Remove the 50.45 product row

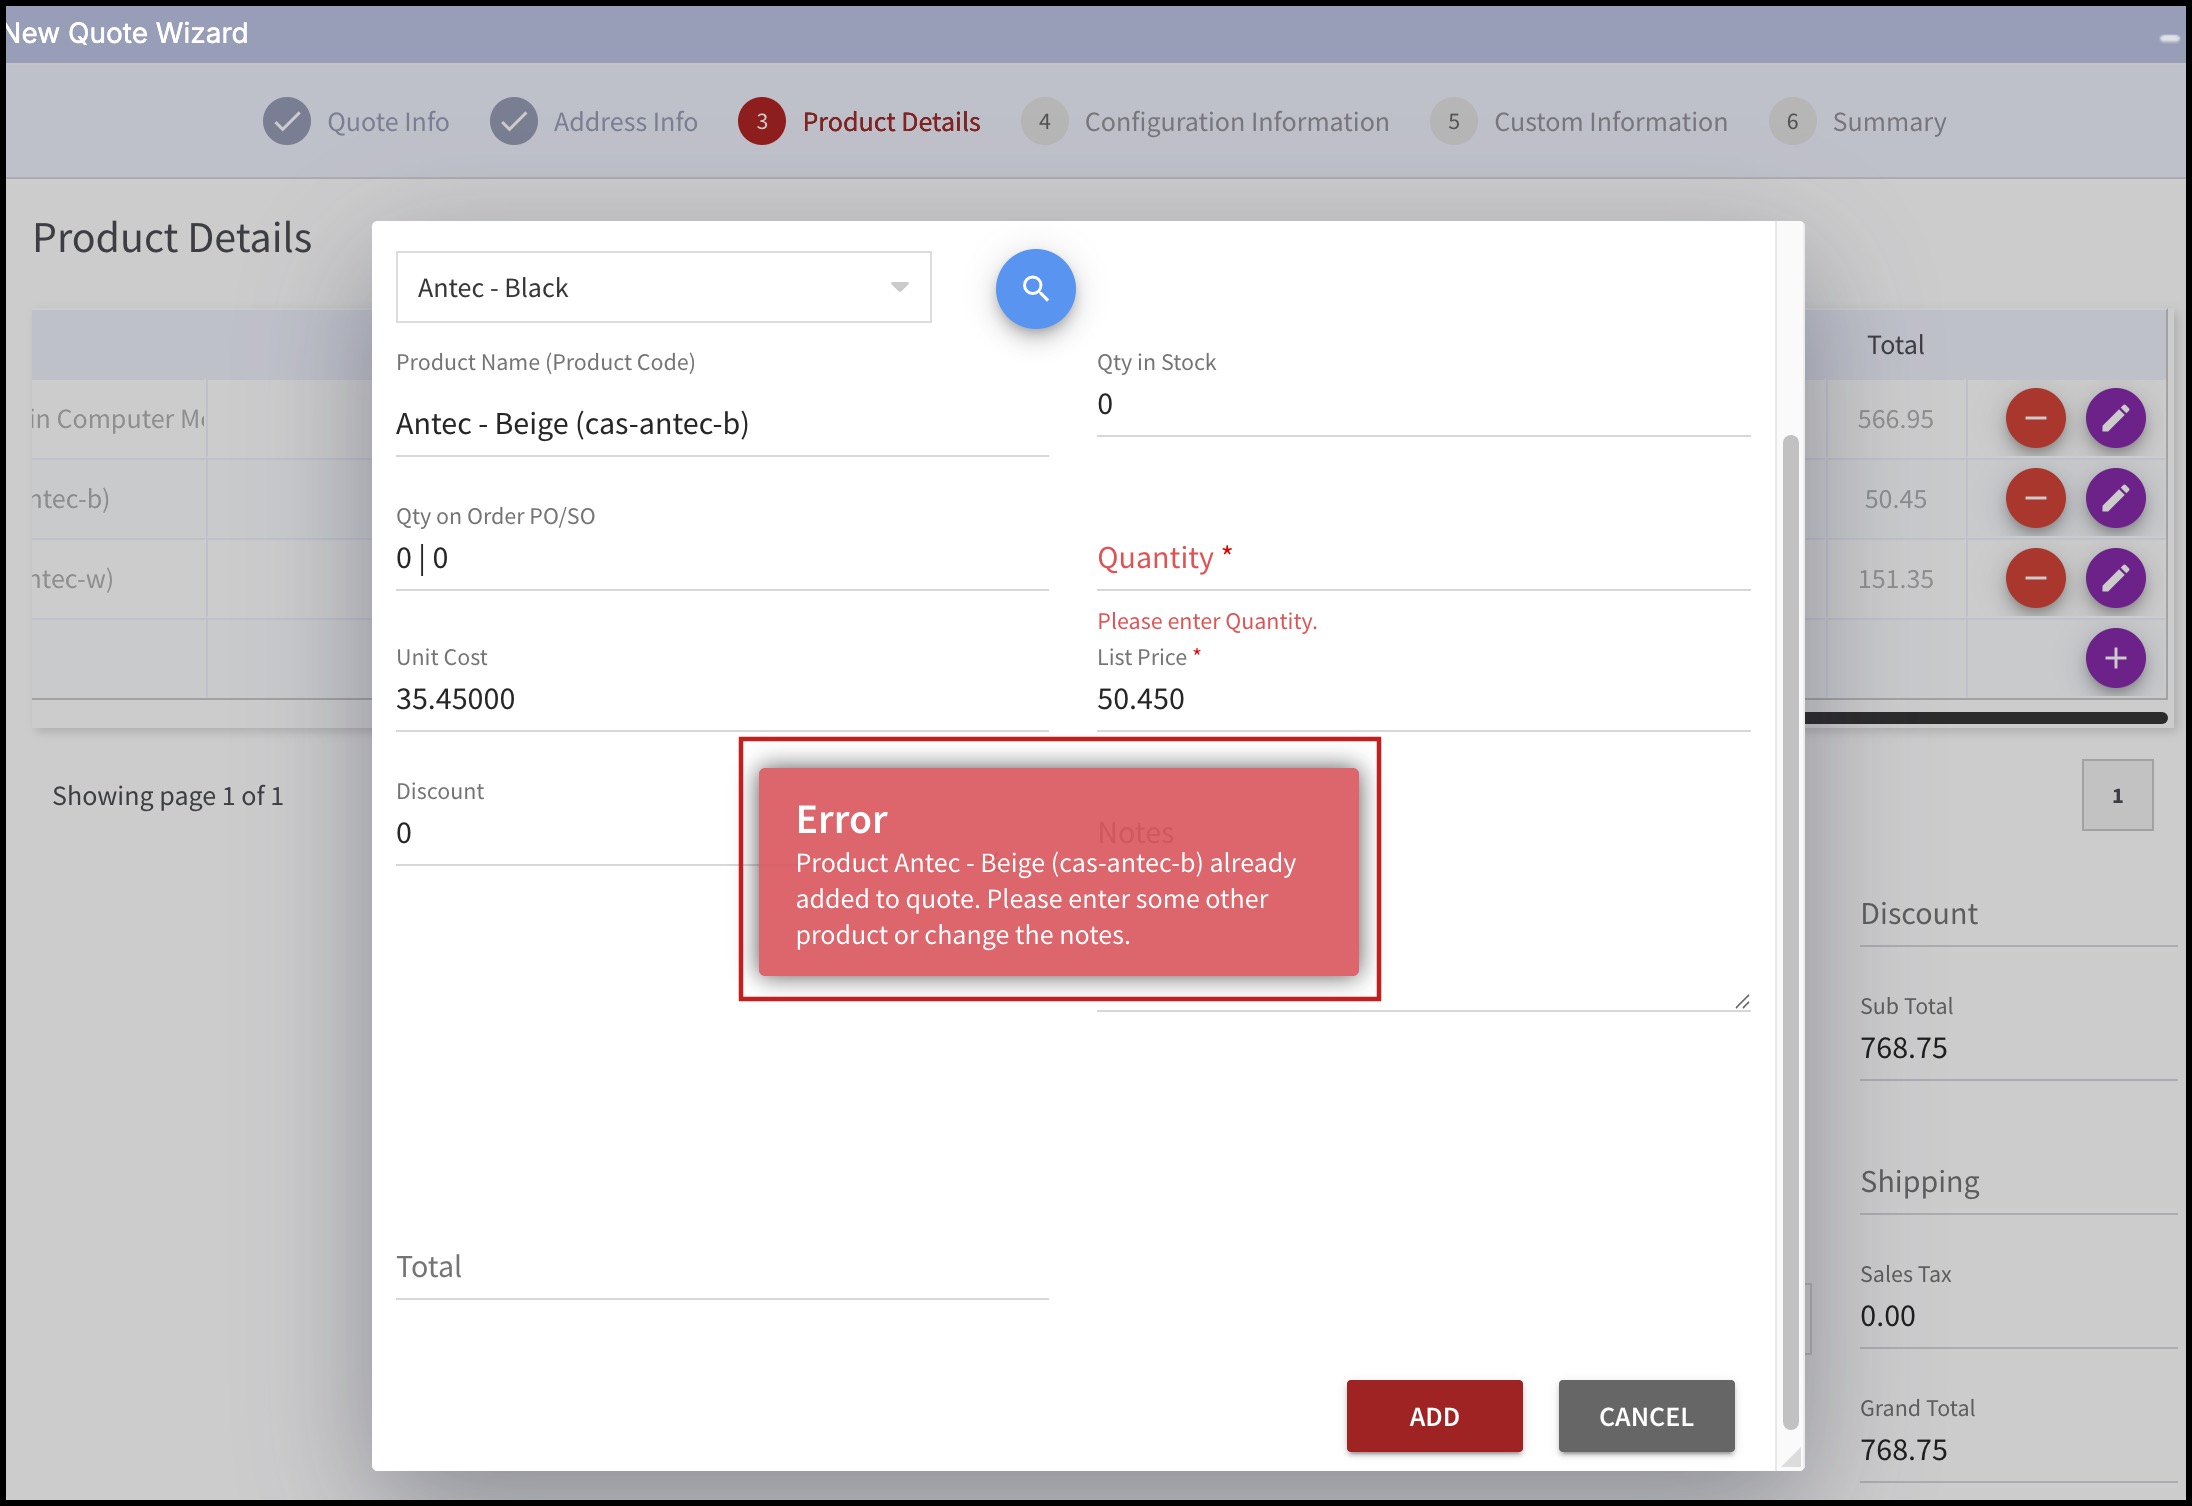point(2035,498)
